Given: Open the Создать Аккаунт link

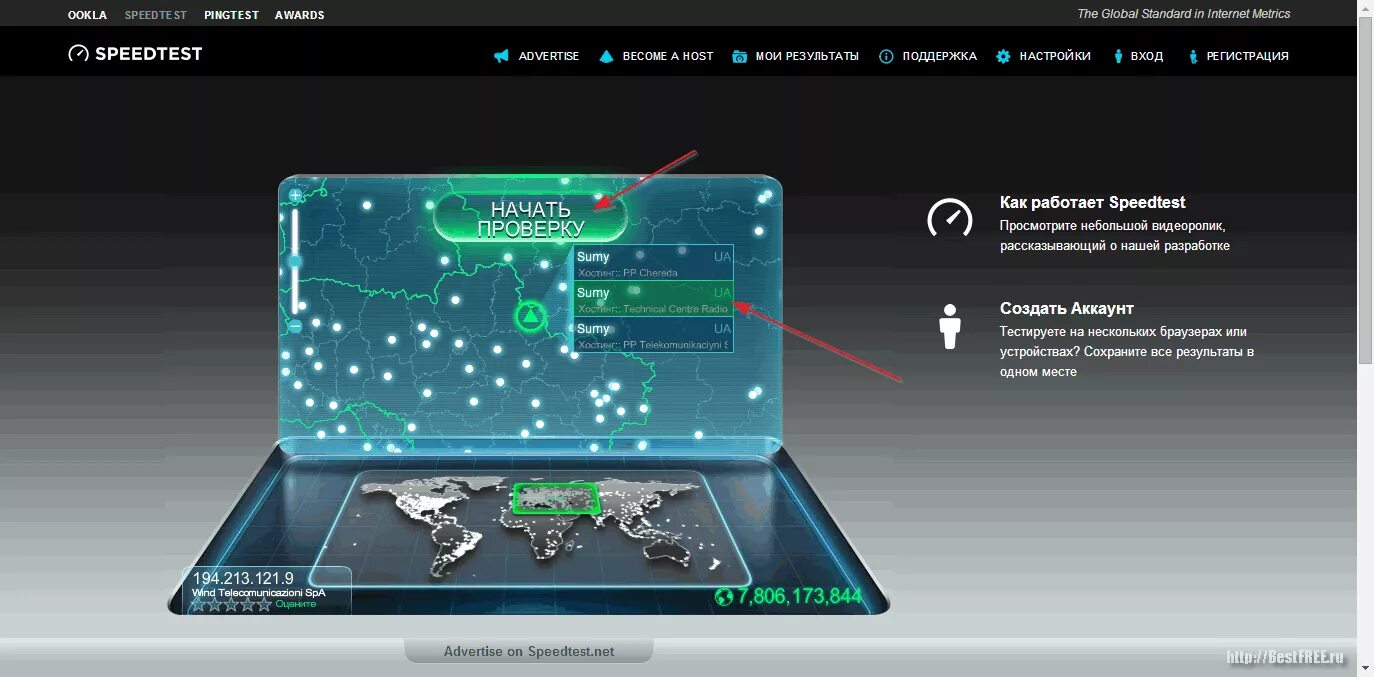Looking at the screenshot, I should point(1067,309).
